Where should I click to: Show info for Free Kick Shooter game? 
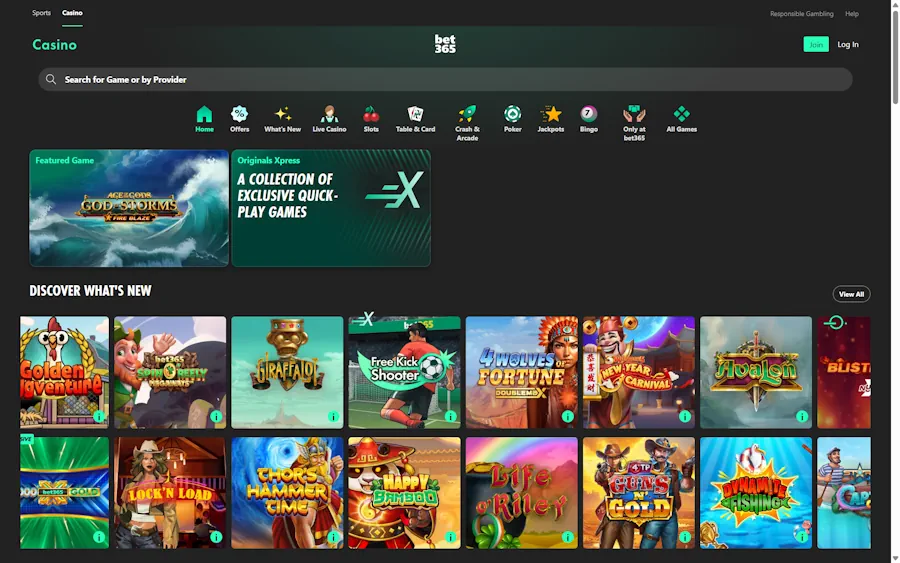451,416
